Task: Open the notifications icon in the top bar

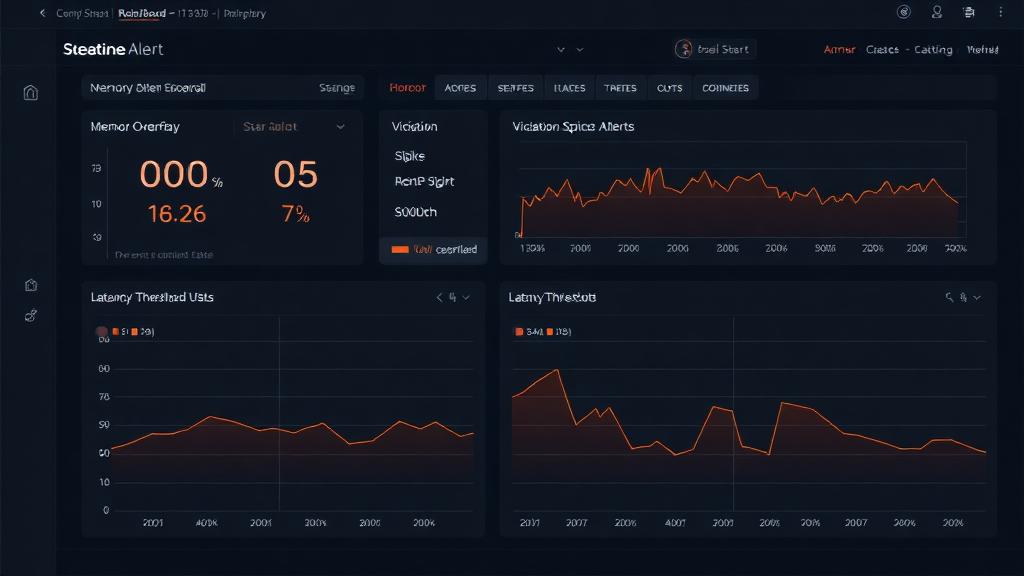Action: click(x=968, y=12)
